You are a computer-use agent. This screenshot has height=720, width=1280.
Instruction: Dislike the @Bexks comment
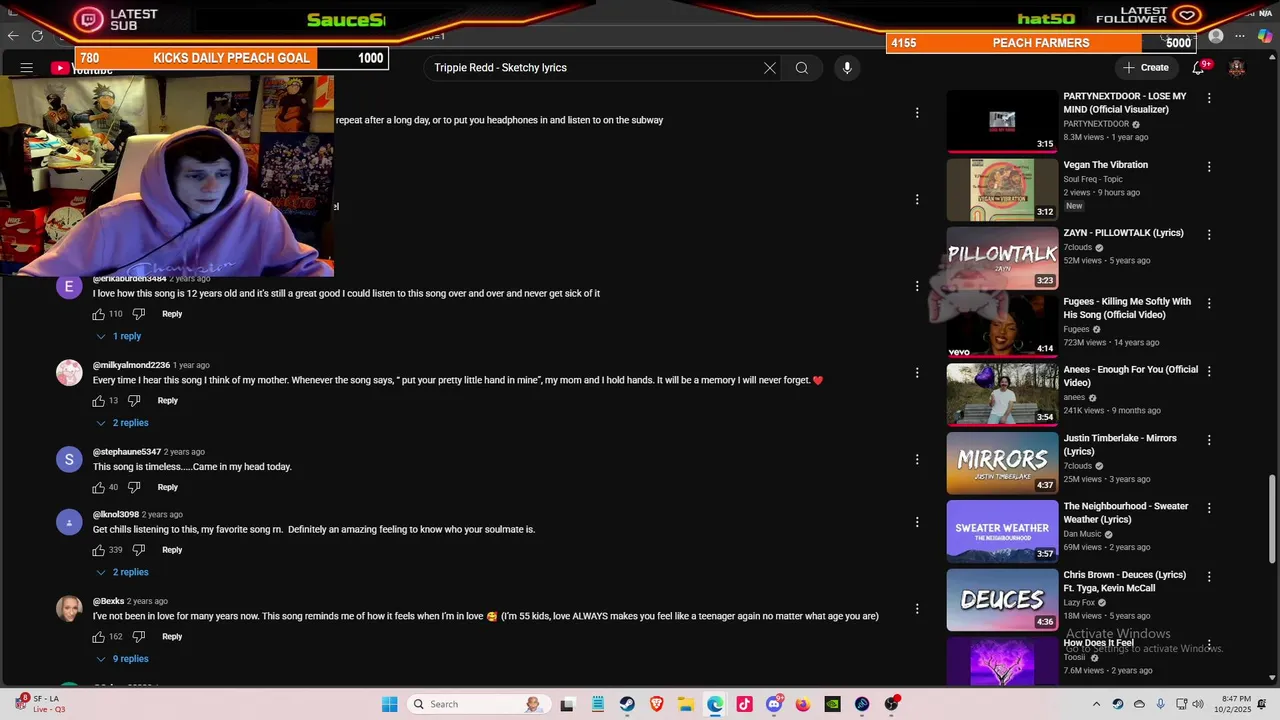(x=139, y=637)
